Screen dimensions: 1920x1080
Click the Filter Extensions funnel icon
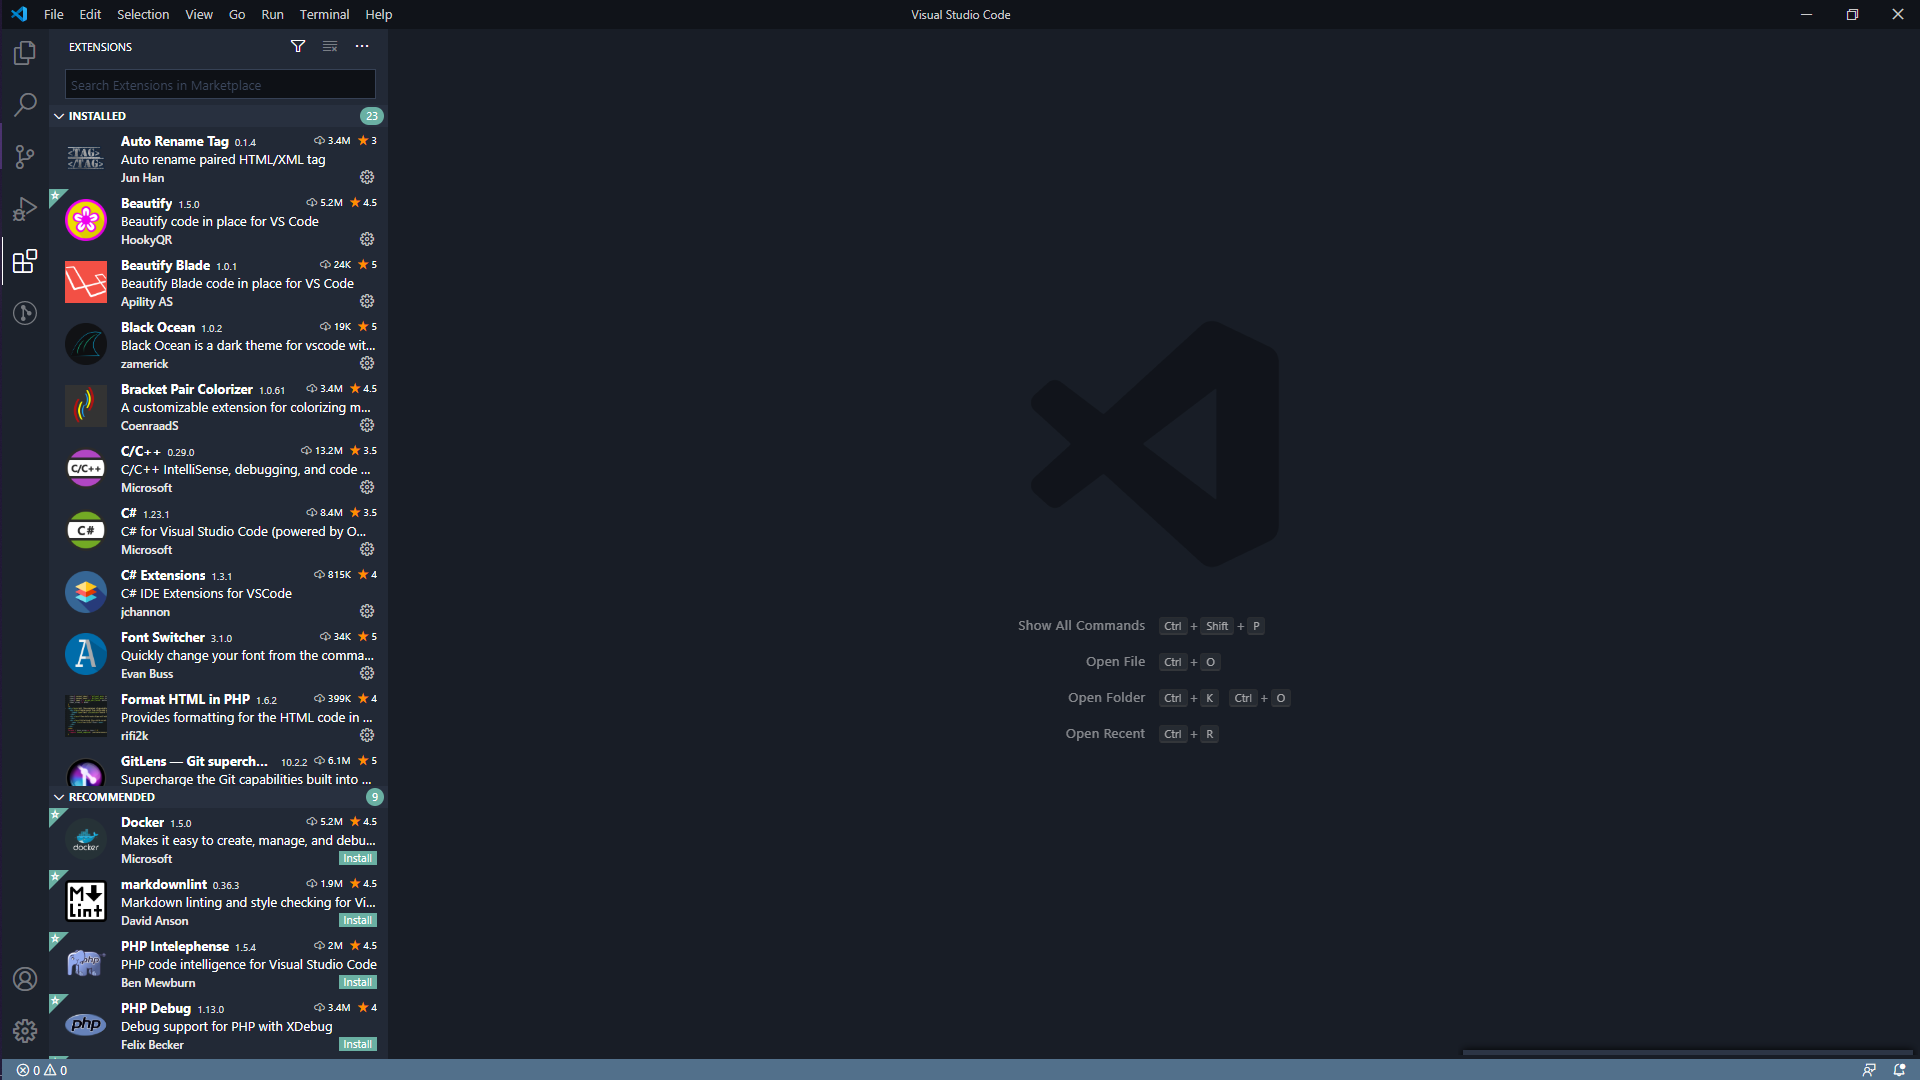pos(298,46)
